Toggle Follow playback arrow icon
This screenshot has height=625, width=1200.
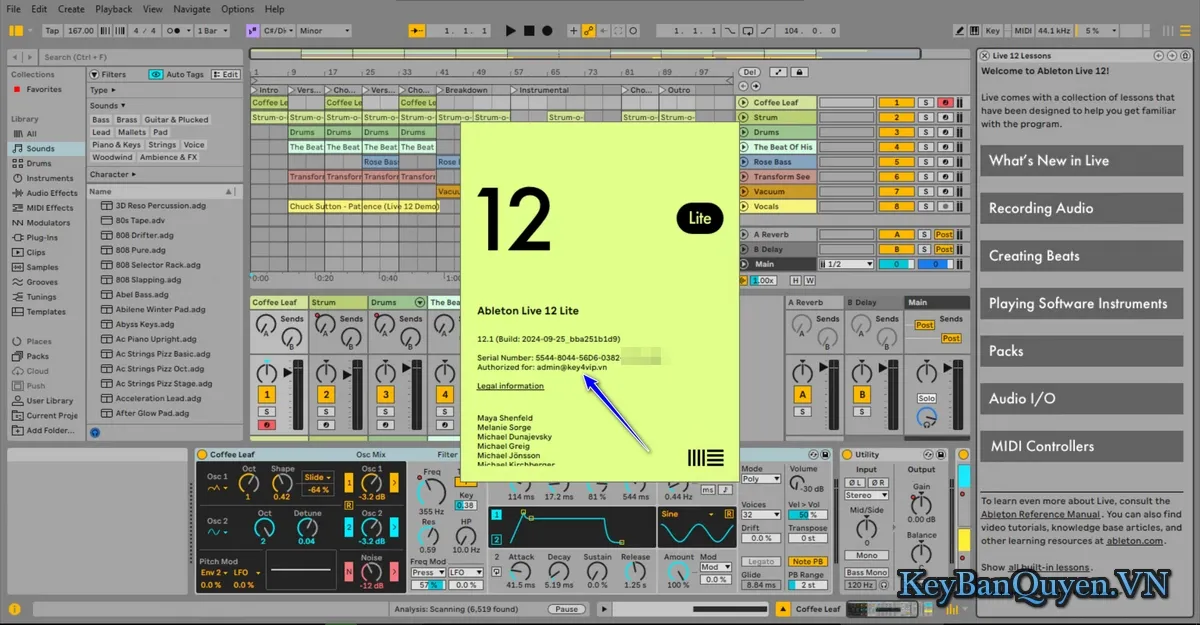click(419, 31)
